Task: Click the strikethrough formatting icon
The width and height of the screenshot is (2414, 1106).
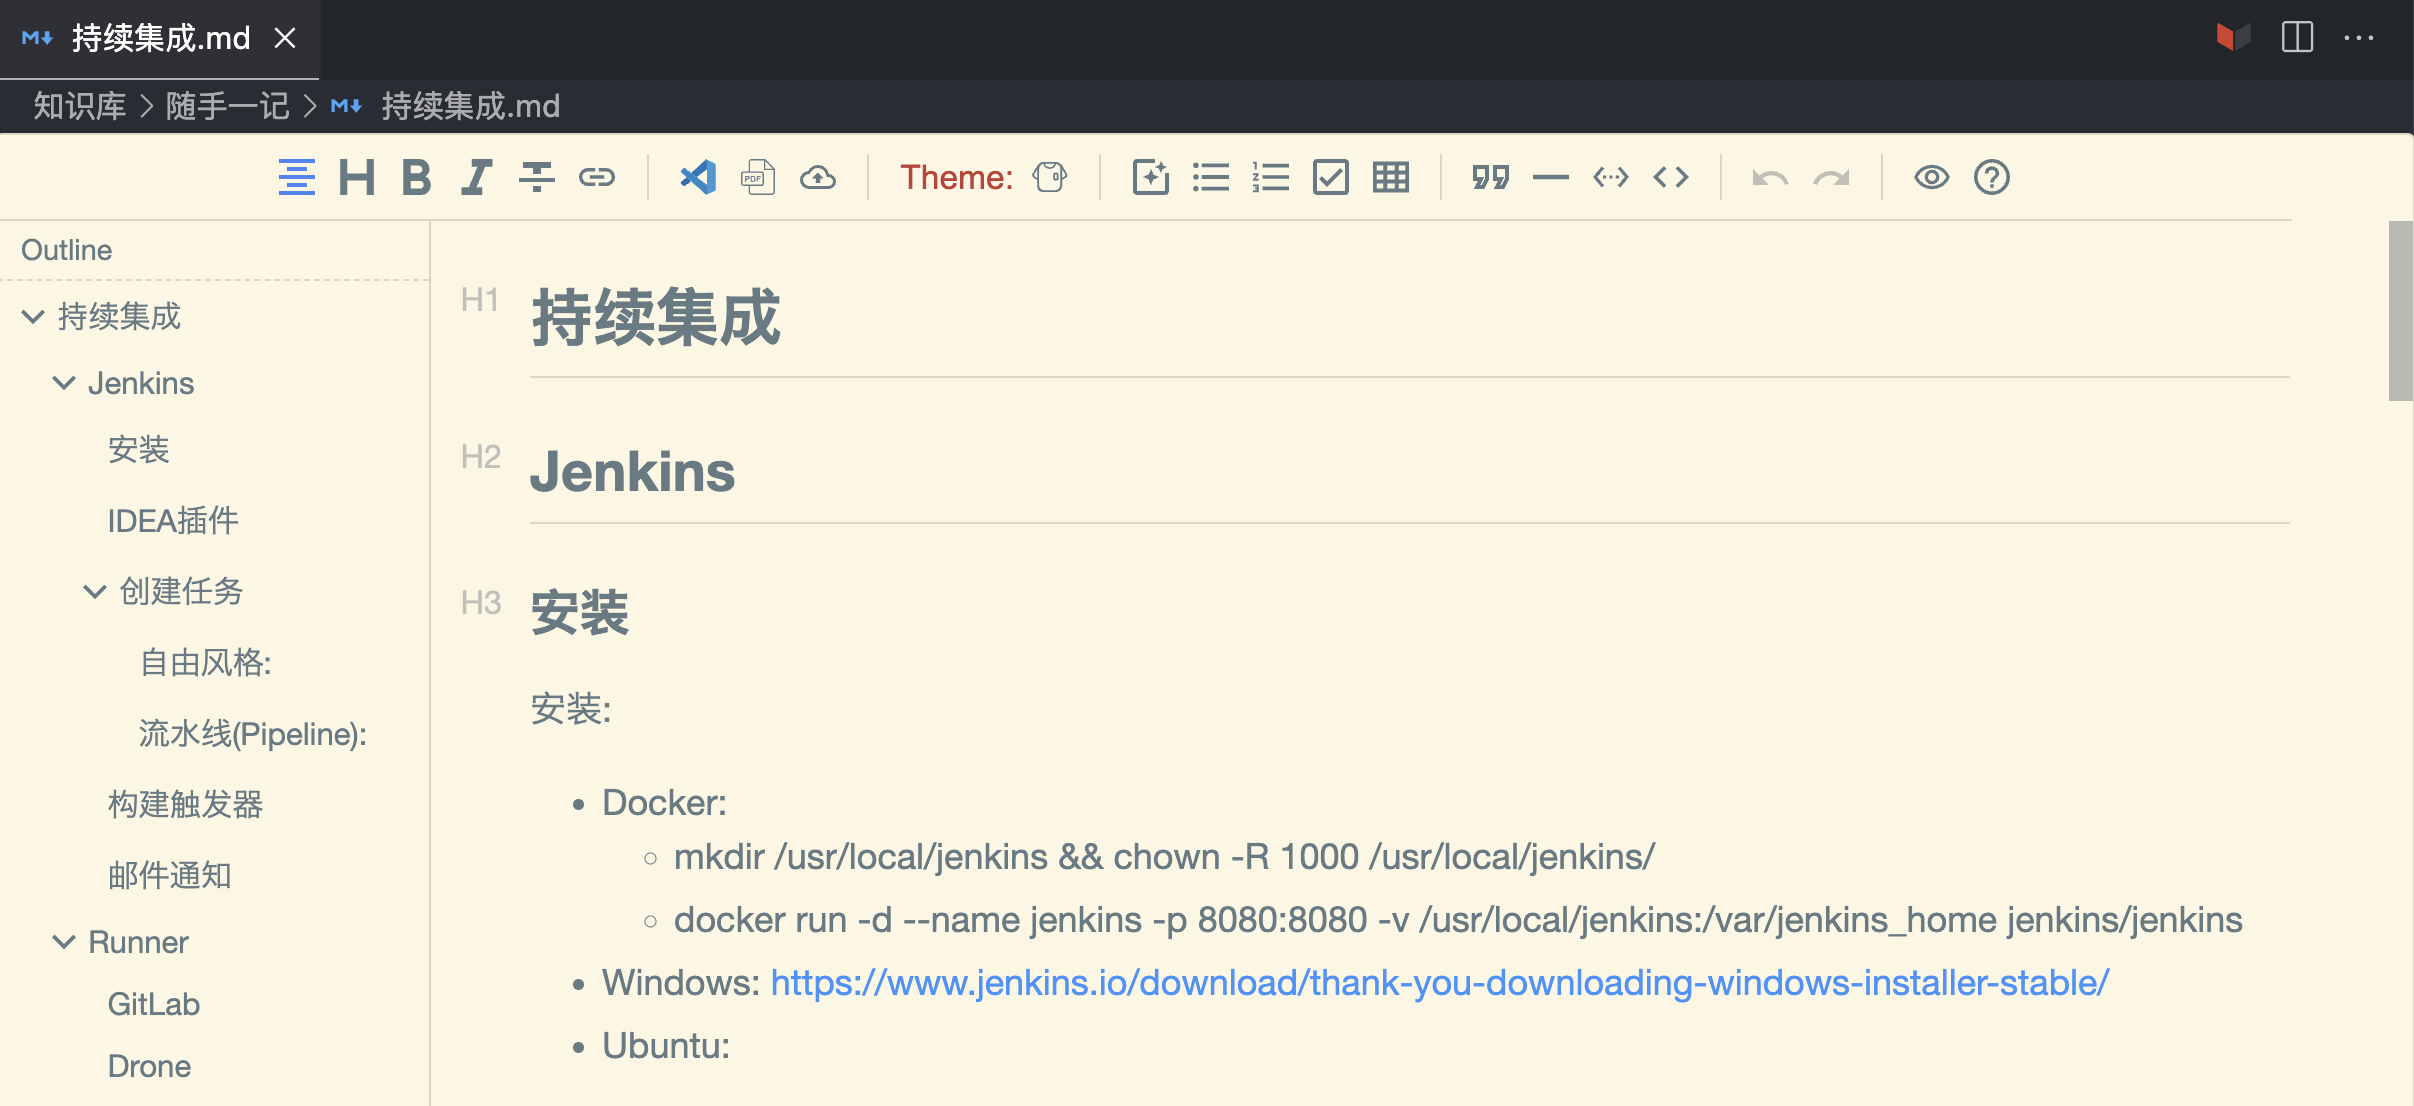Action: coord(536,178)
